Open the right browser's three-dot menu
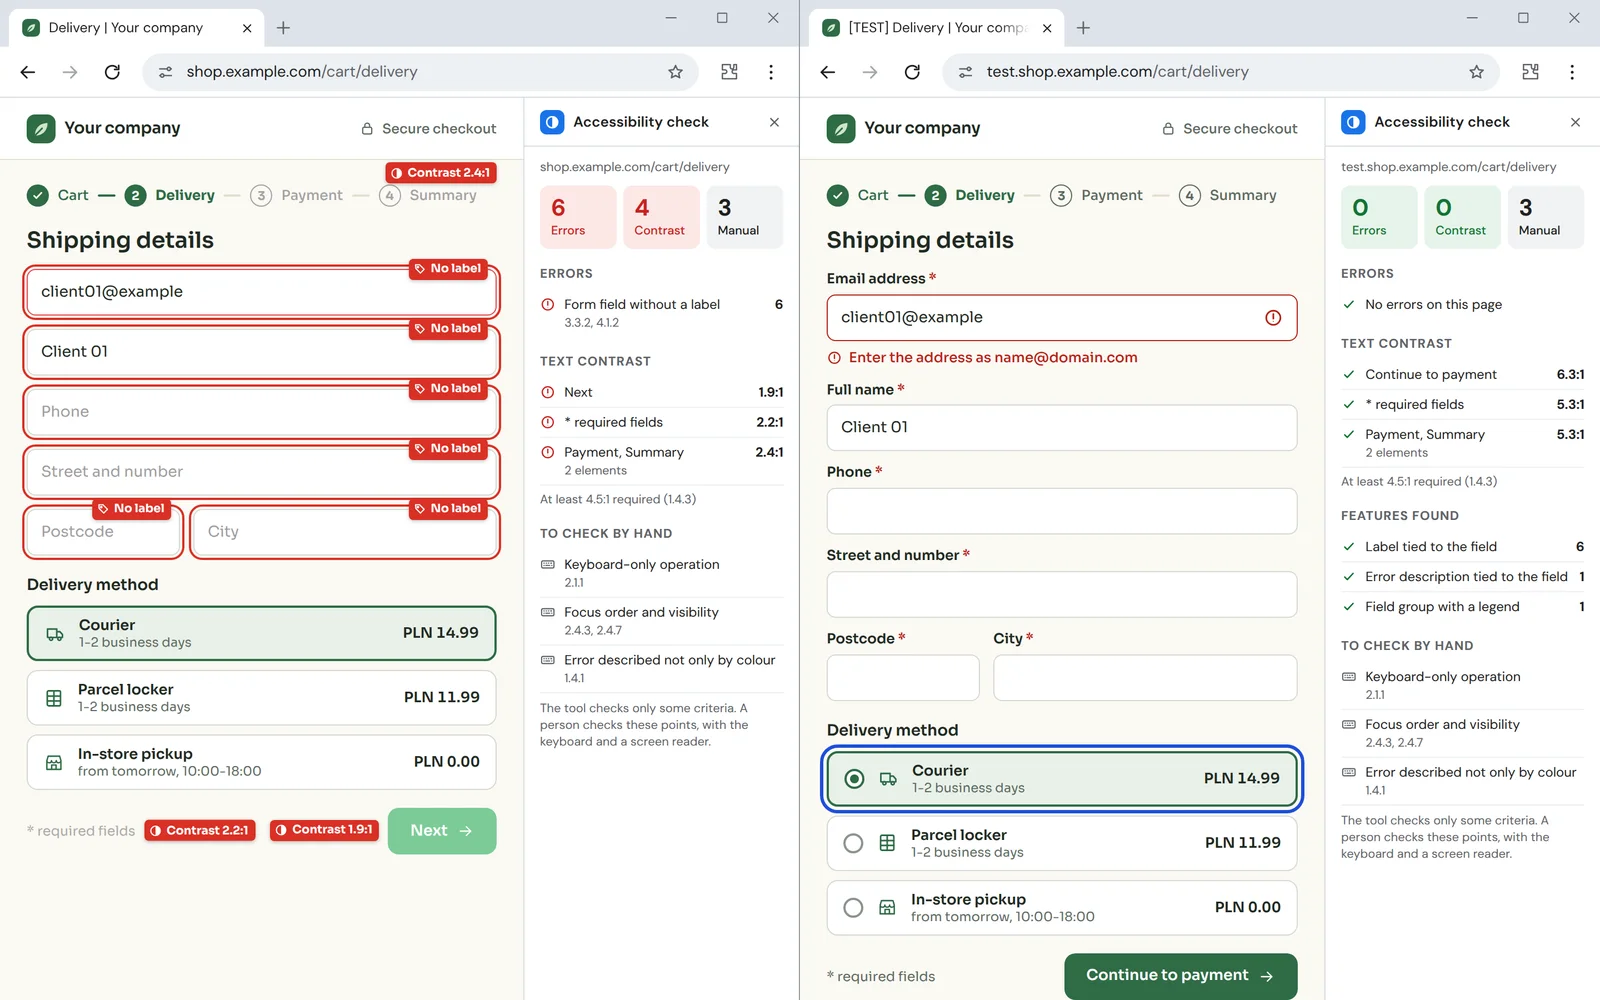The width and height of the screenshot is (1600, 1000). coord(1572,72)
